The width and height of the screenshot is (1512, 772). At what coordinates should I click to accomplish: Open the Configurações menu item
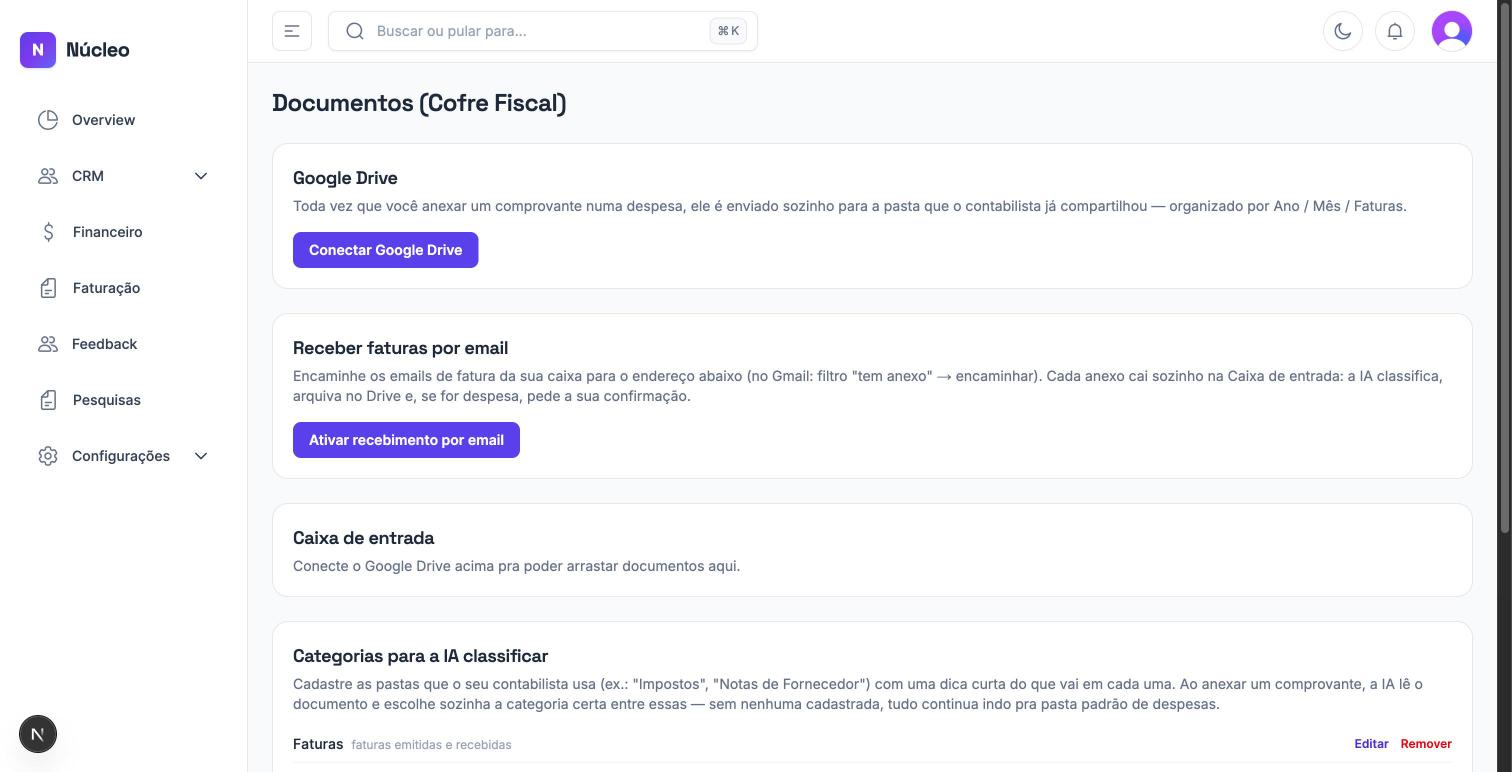tap(124, 456)
